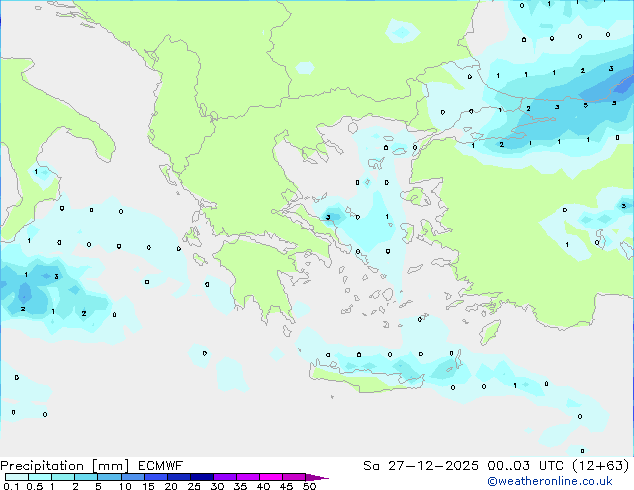This screenshot has height=490, width=634.
Task: Click the legend scale label '0.5'
Action: pyautogui.click(x=35, y=486)
